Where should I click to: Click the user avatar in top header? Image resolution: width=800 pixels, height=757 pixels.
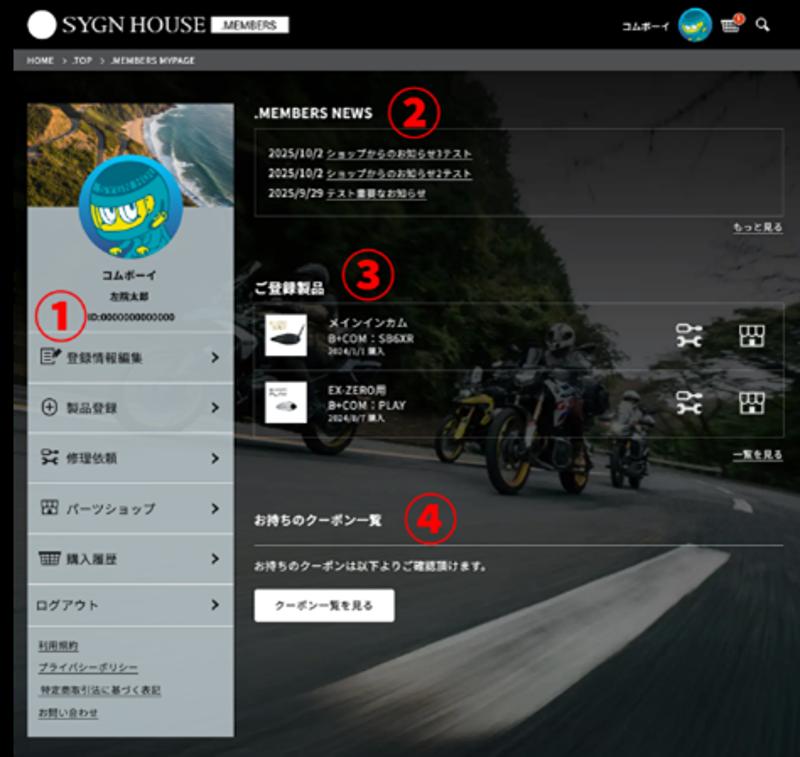click(694, 25)
